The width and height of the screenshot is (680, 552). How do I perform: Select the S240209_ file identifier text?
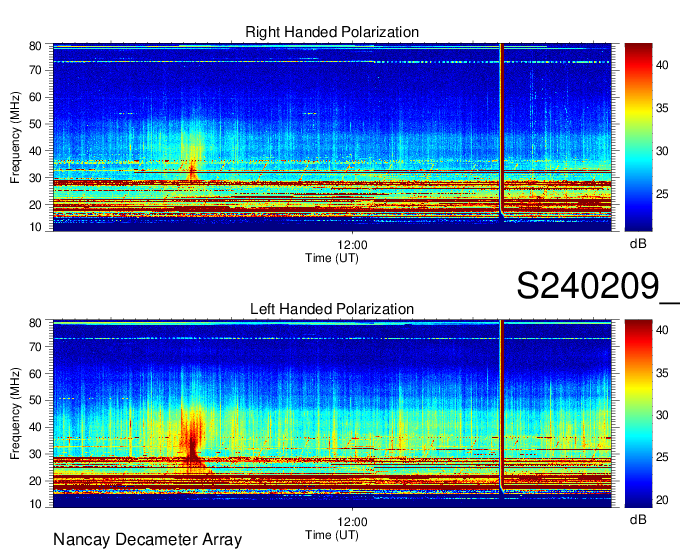(598, 286)
